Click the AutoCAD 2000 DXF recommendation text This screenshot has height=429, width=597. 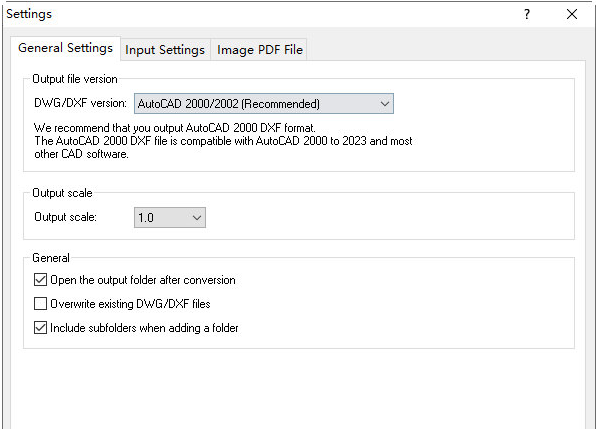[x=223, y=141]
